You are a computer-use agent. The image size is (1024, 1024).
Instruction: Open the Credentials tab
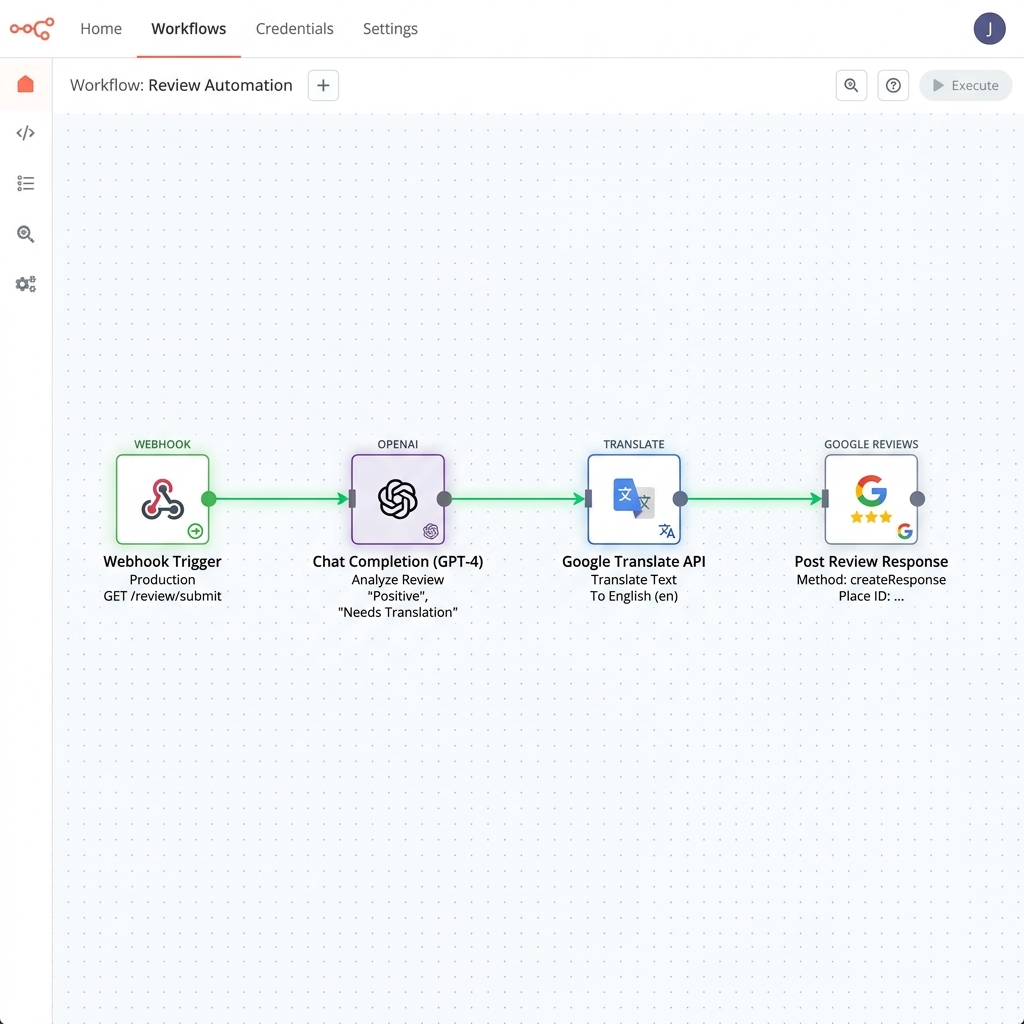[x=295, y=29]
